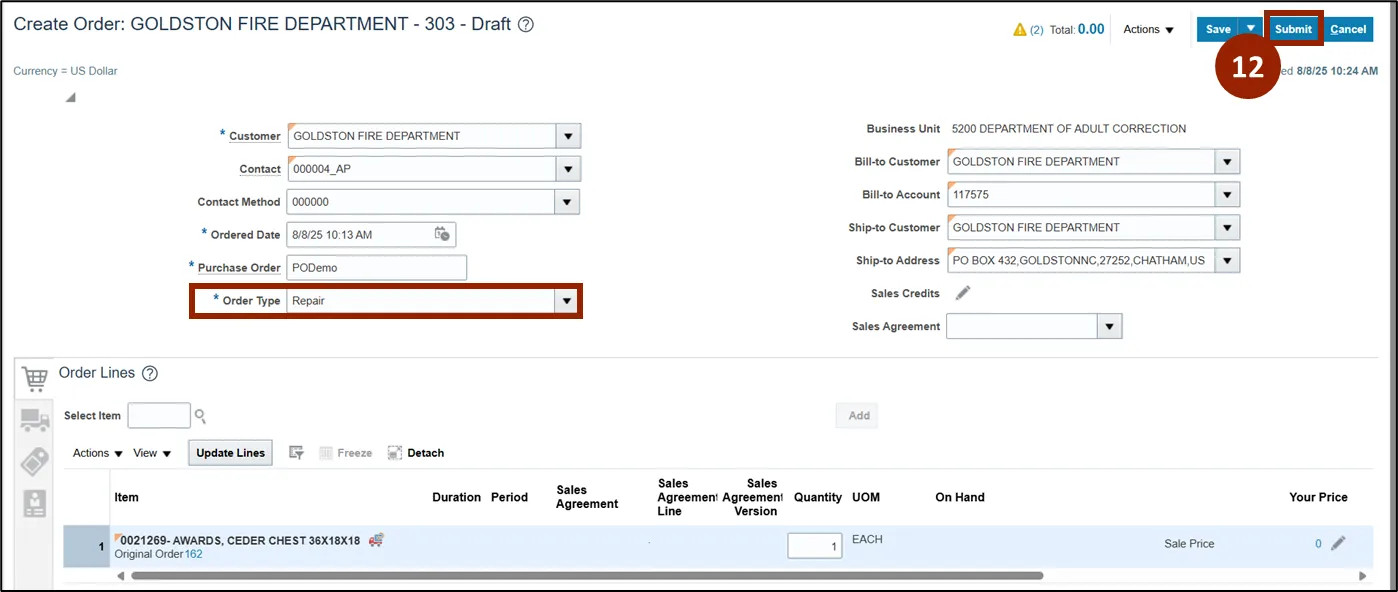Click the yellow warning triangle icon
Image resolution: width=1398 pixels, height=592 pixels.
pos(1020,30)
